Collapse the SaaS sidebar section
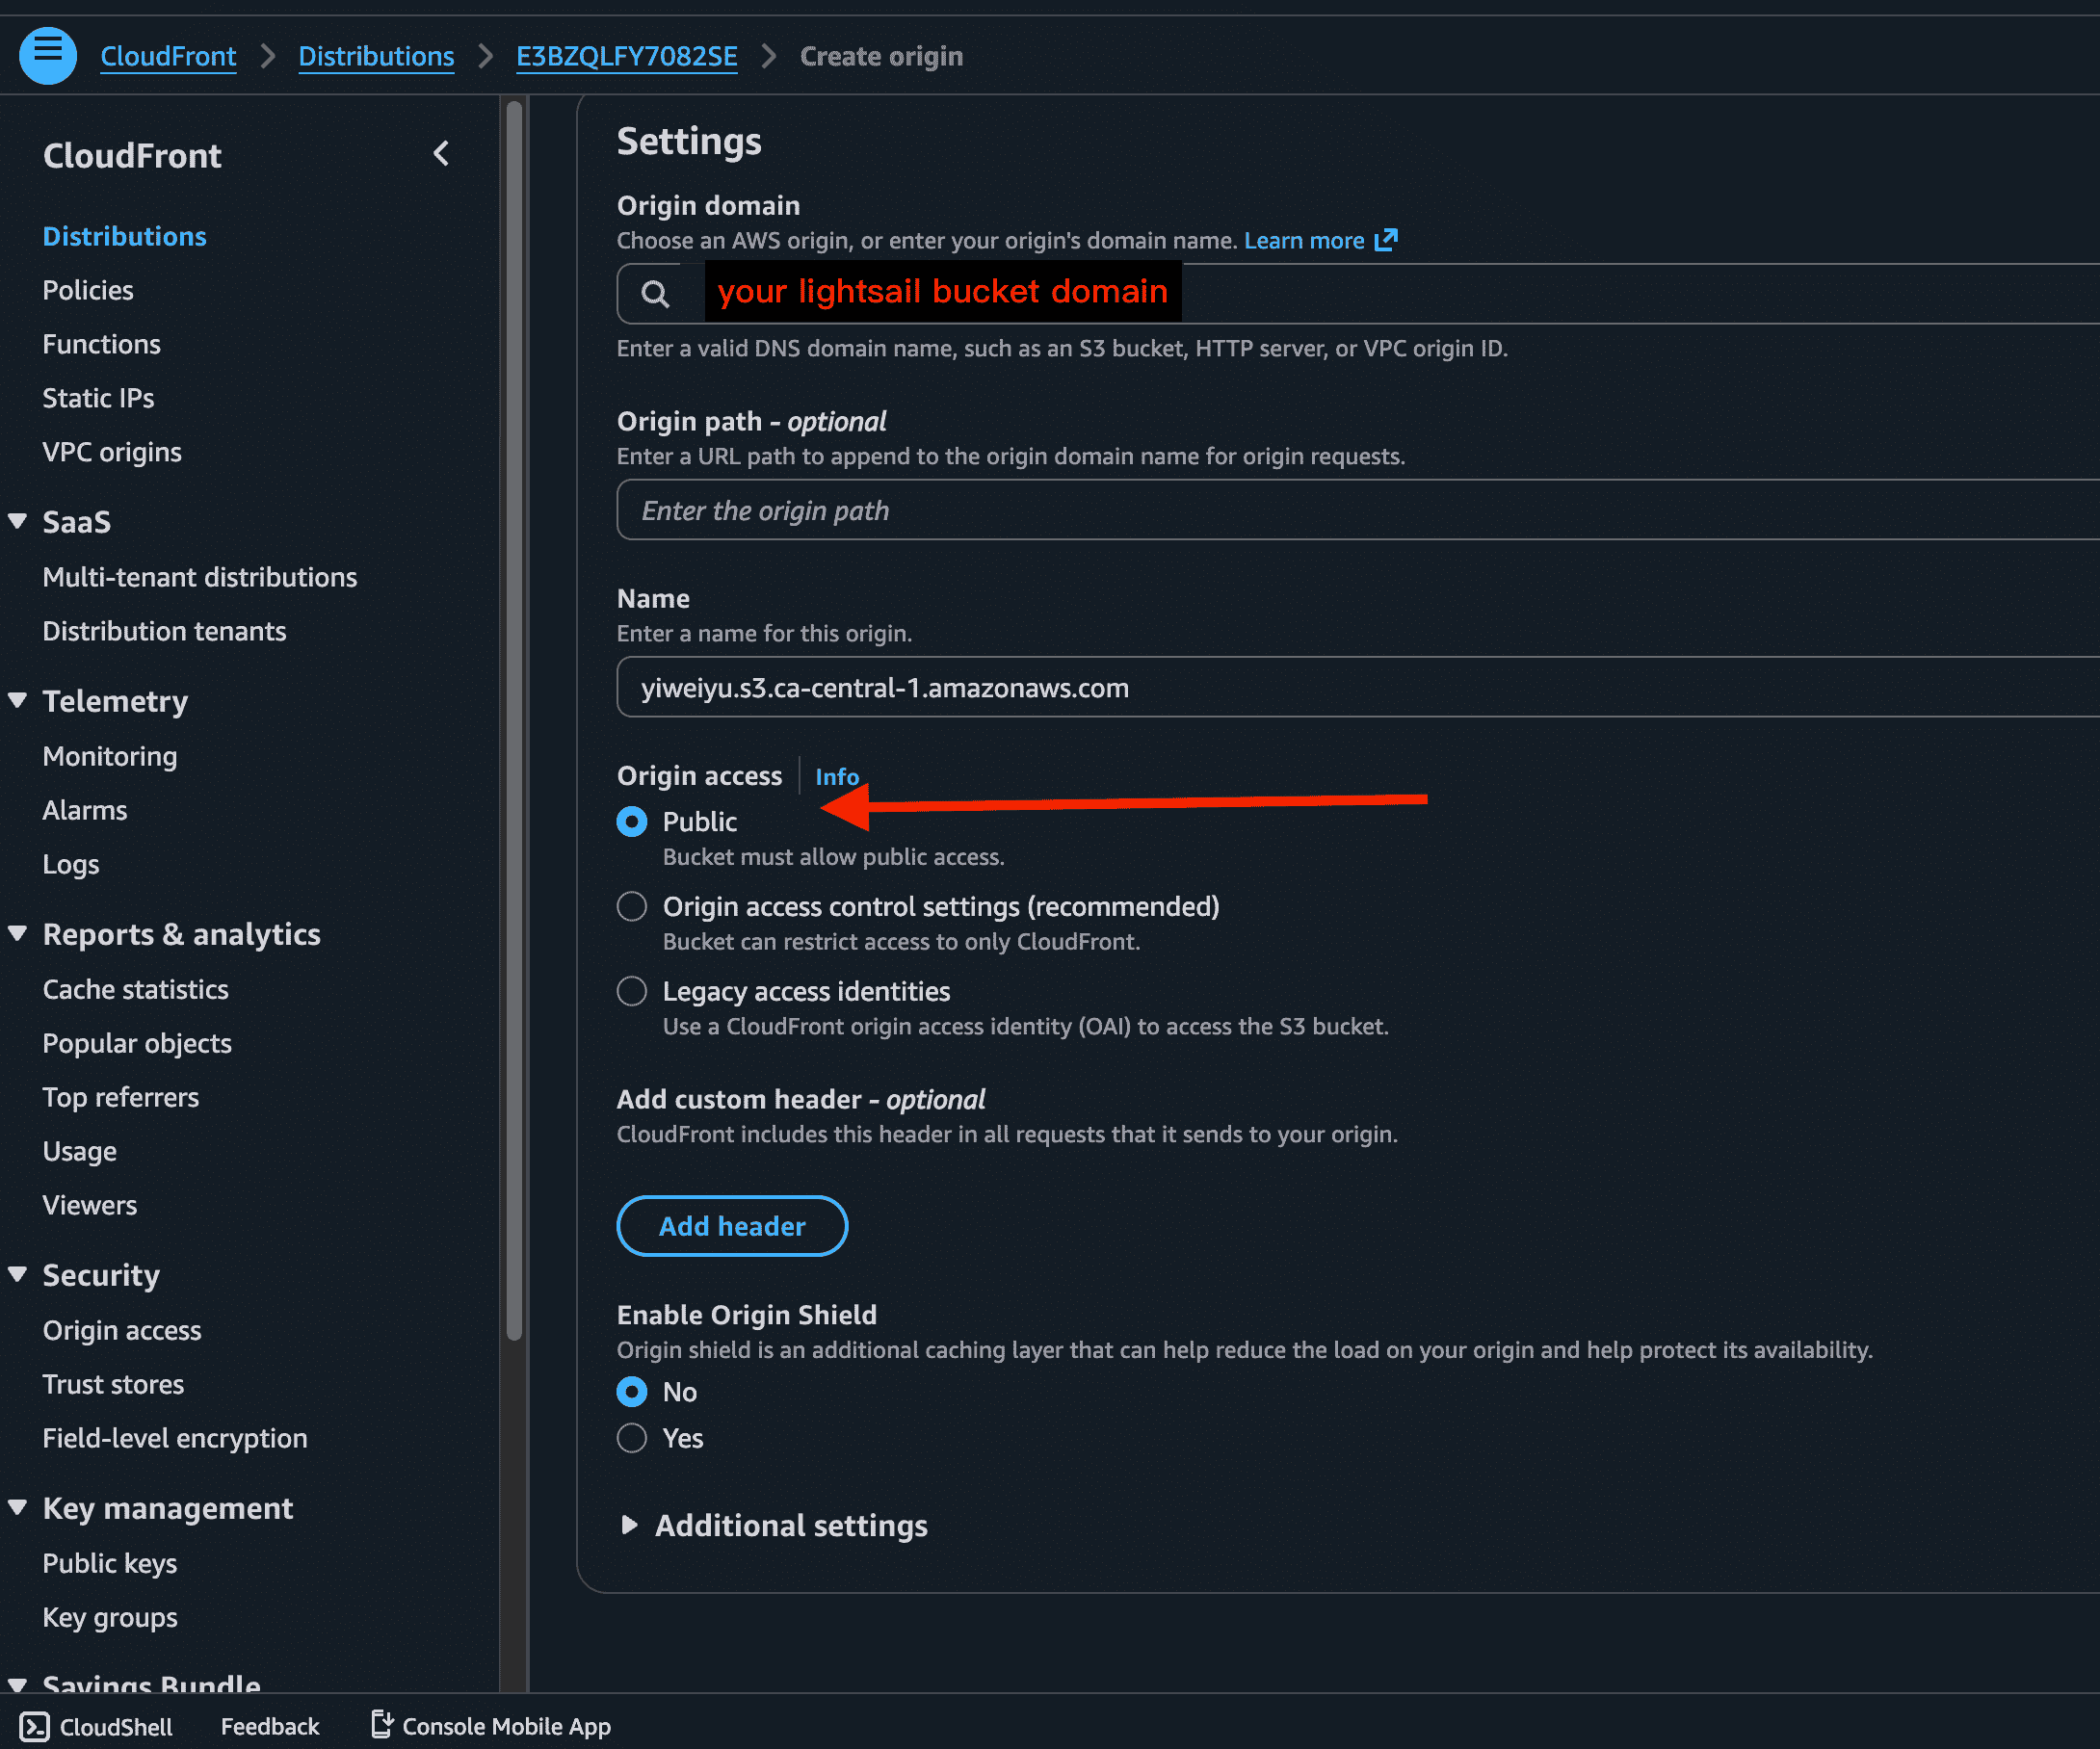Image resolution: width=2100 pixels, height=1749 pixels. coord(18,521)
